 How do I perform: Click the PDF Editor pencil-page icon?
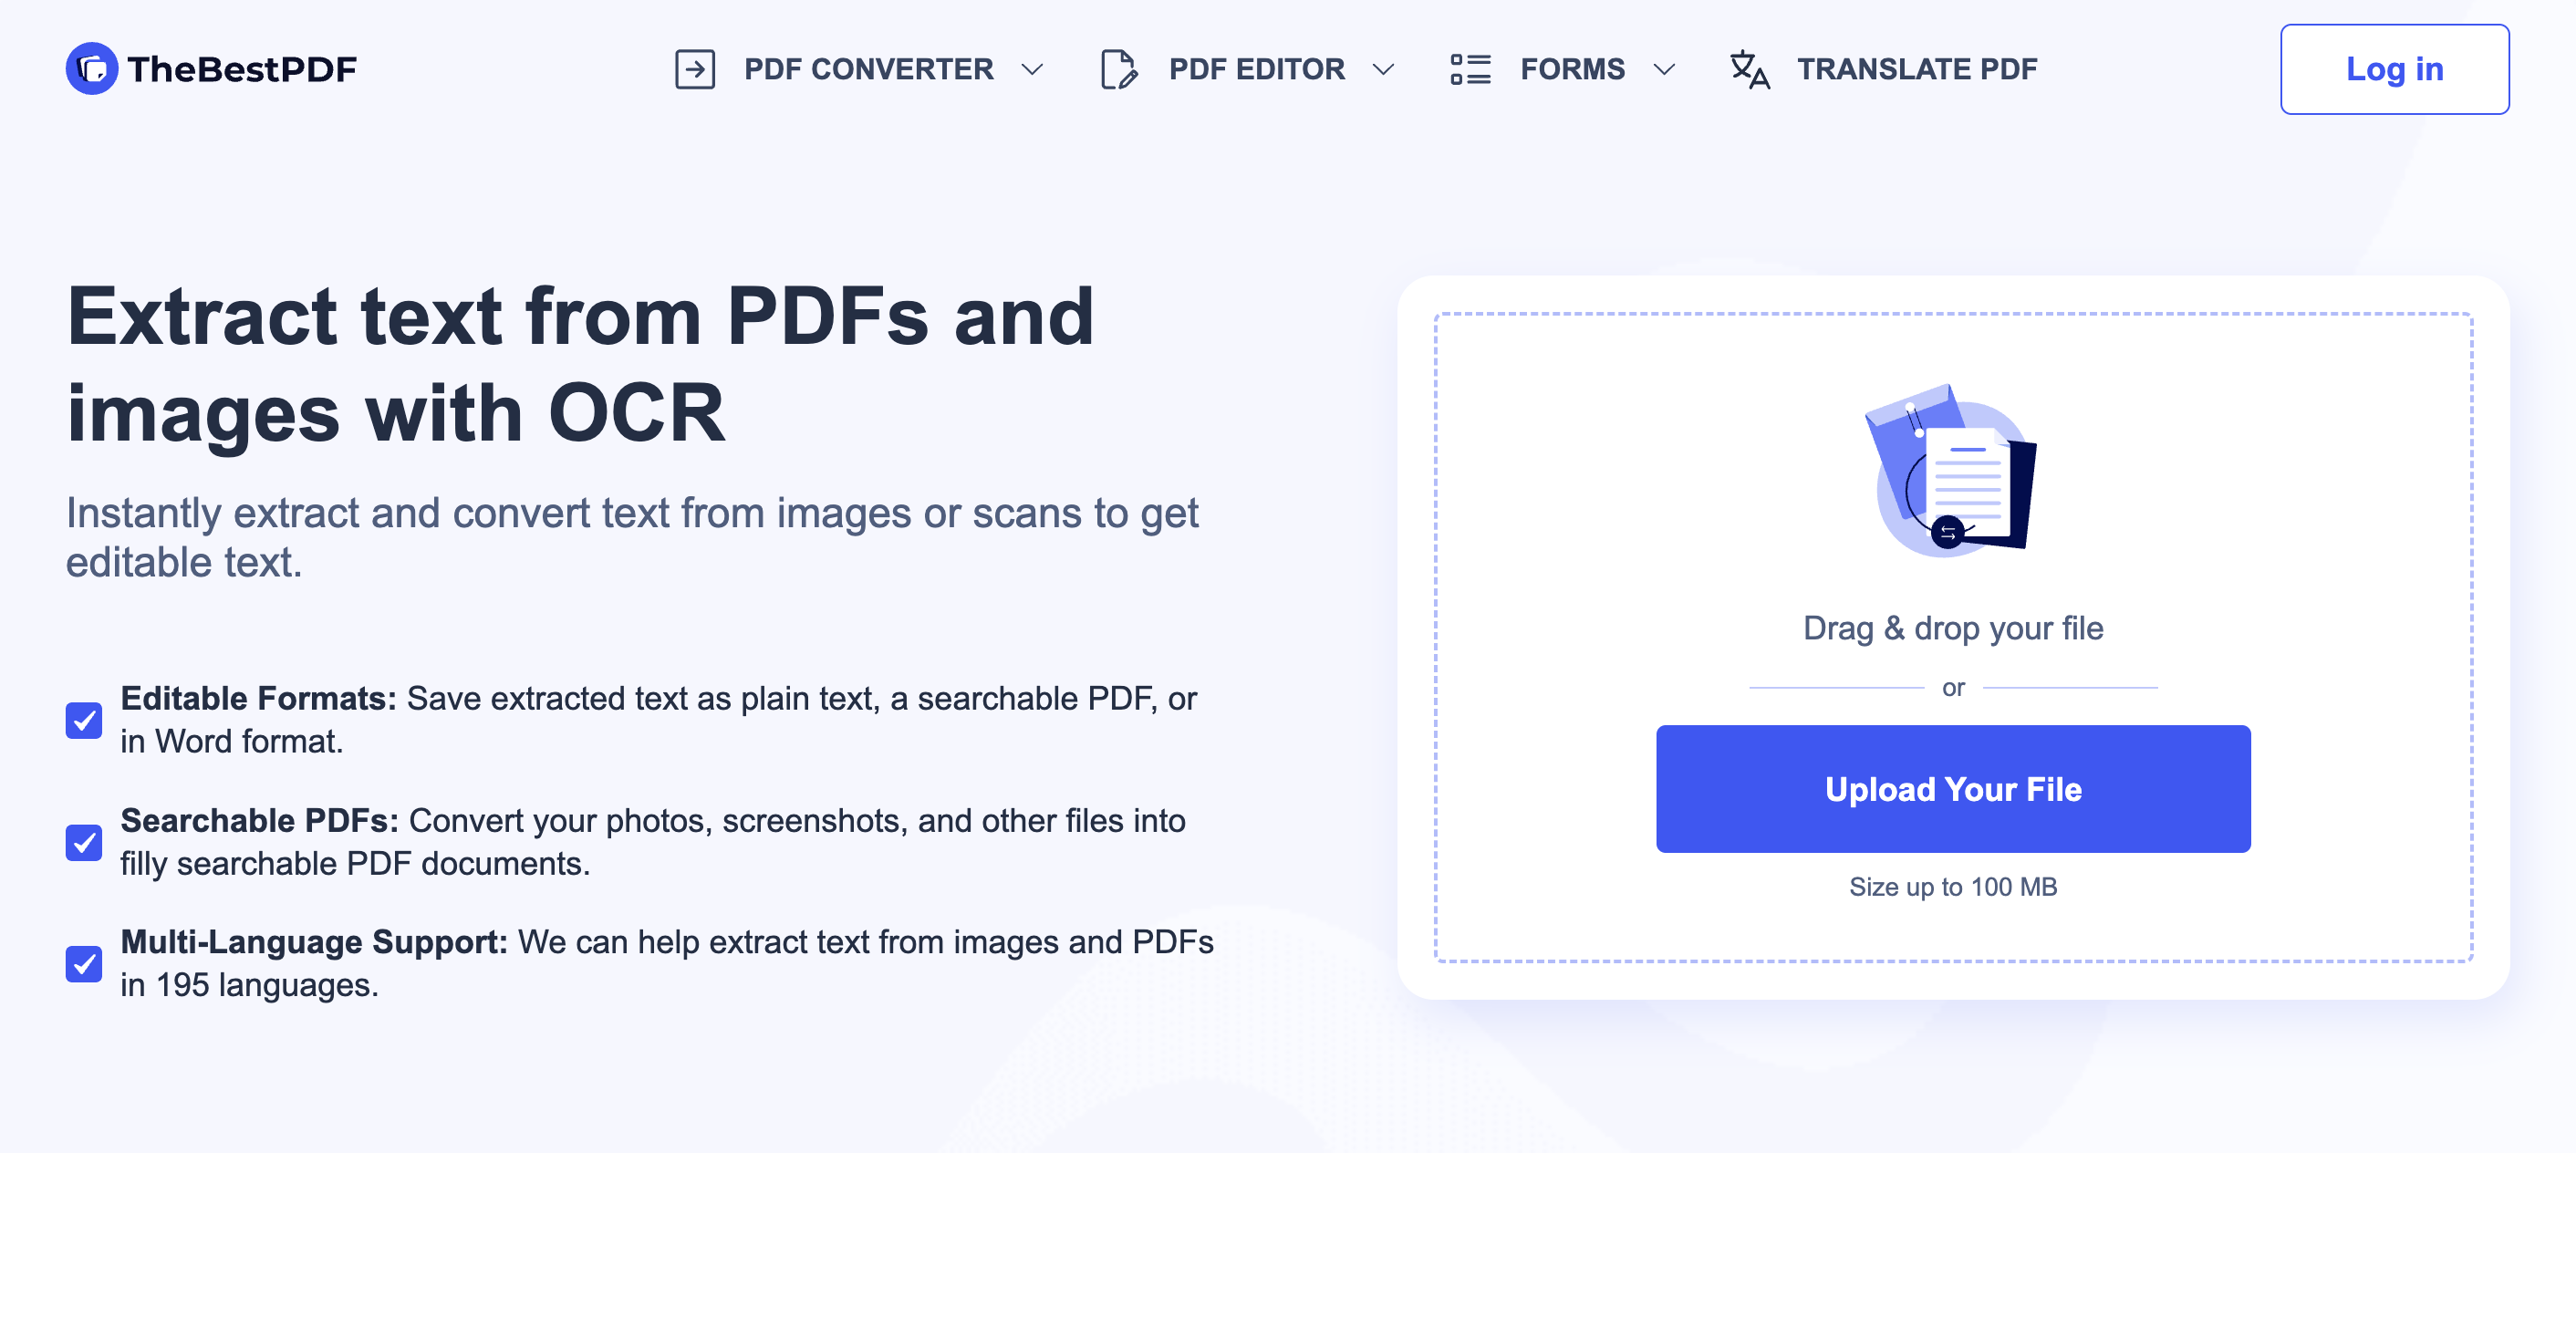click(x=1118, y=69)
